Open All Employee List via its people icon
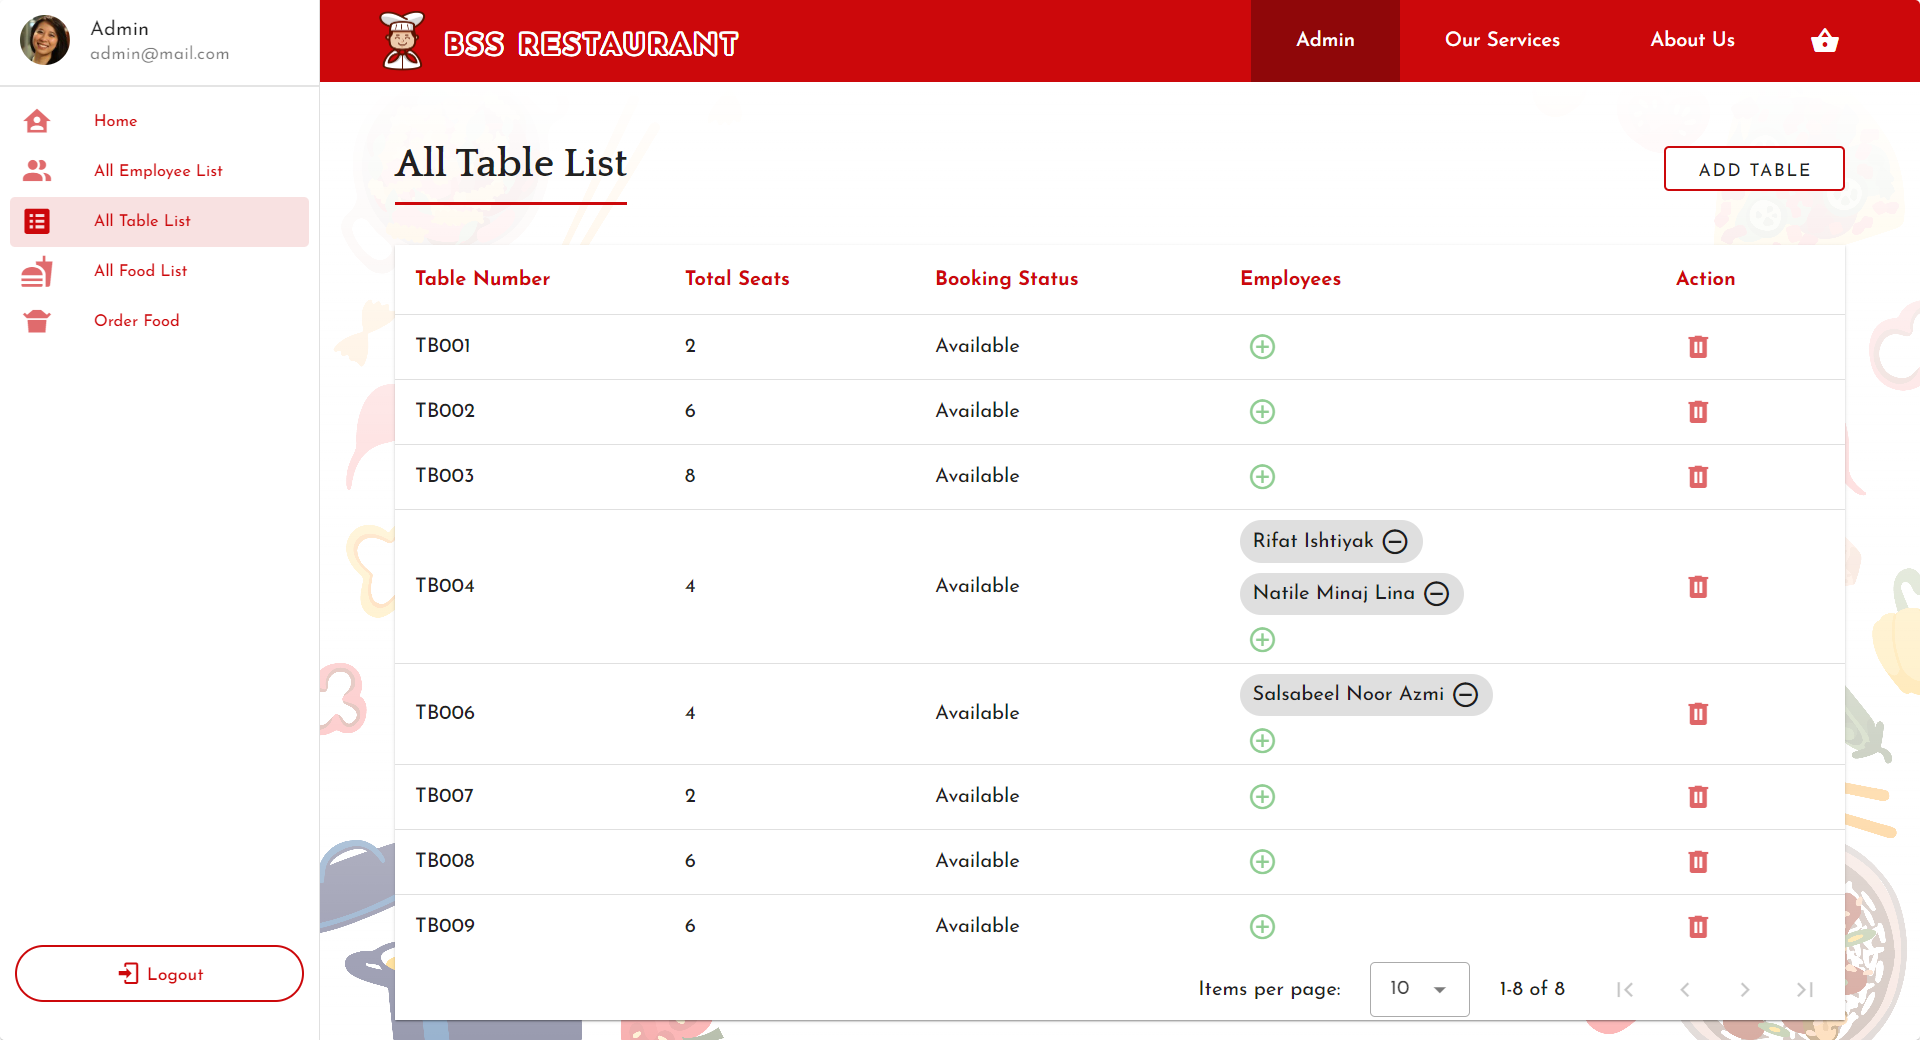 36,170
